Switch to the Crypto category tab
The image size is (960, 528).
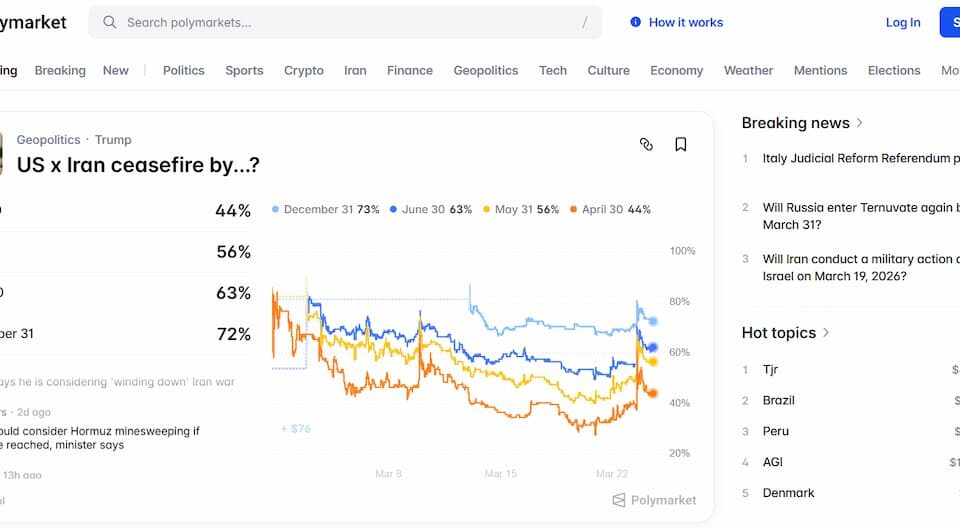point(304,70)
